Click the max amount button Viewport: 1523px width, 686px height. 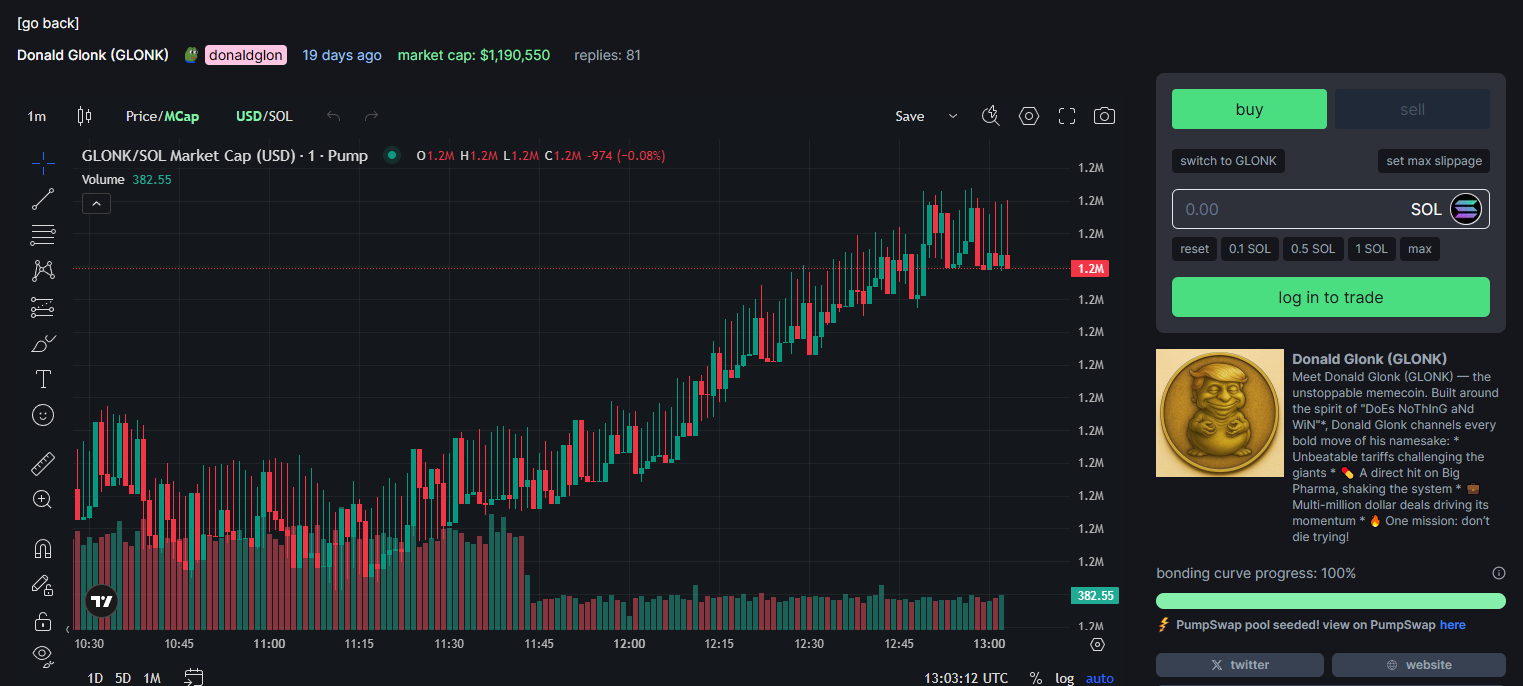pos(1420,249)
